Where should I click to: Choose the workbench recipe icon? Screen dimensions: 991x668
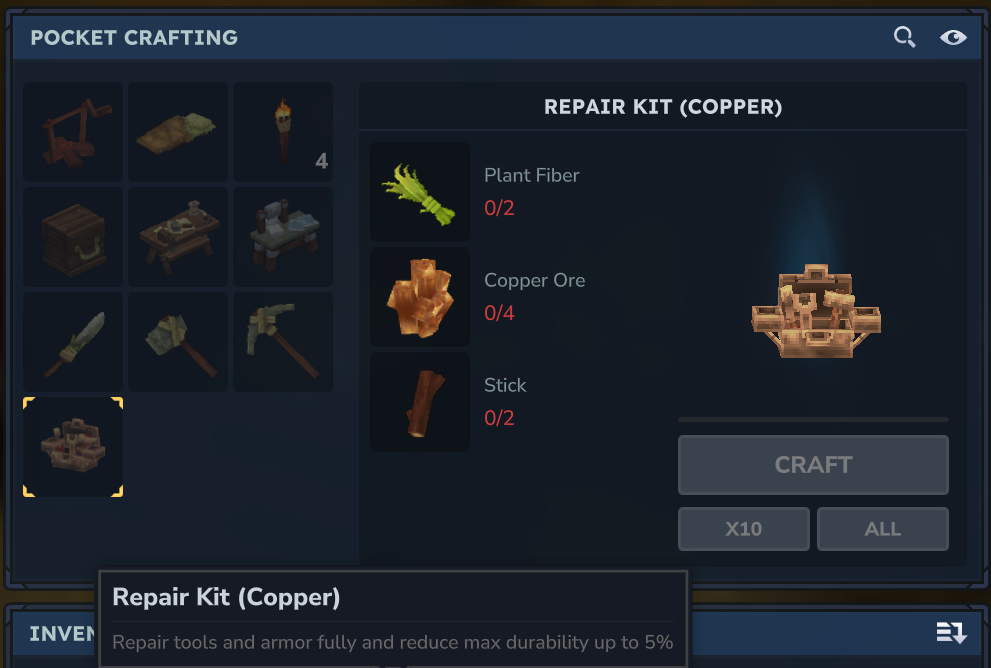[x=178, y=237]
